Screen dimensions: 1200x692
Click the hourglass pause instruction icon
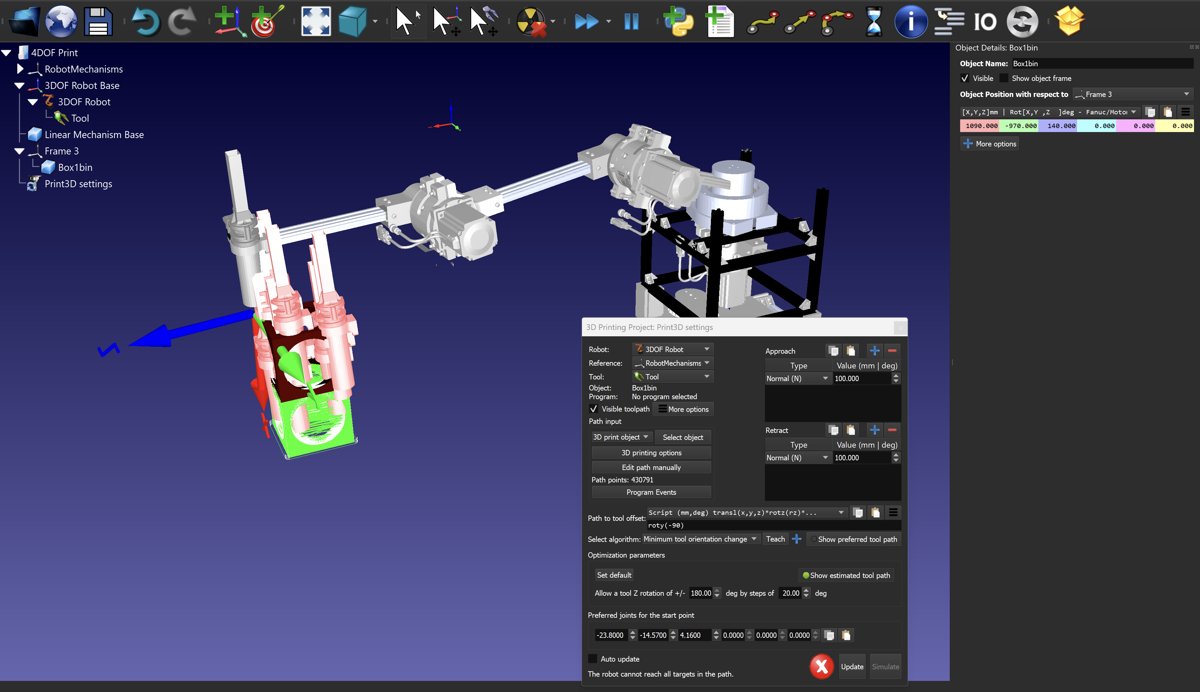point(874,21)
